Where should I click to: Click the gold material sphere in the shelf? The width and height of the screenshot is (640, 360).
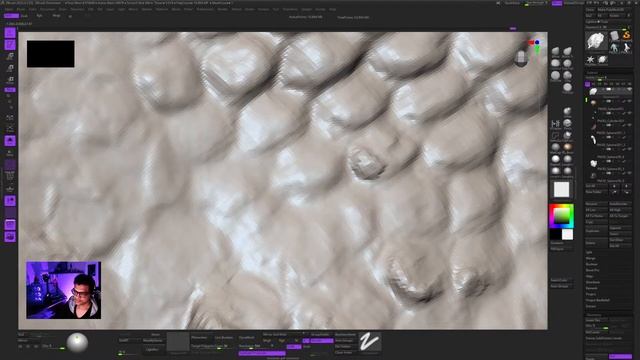tap(567, 147)
